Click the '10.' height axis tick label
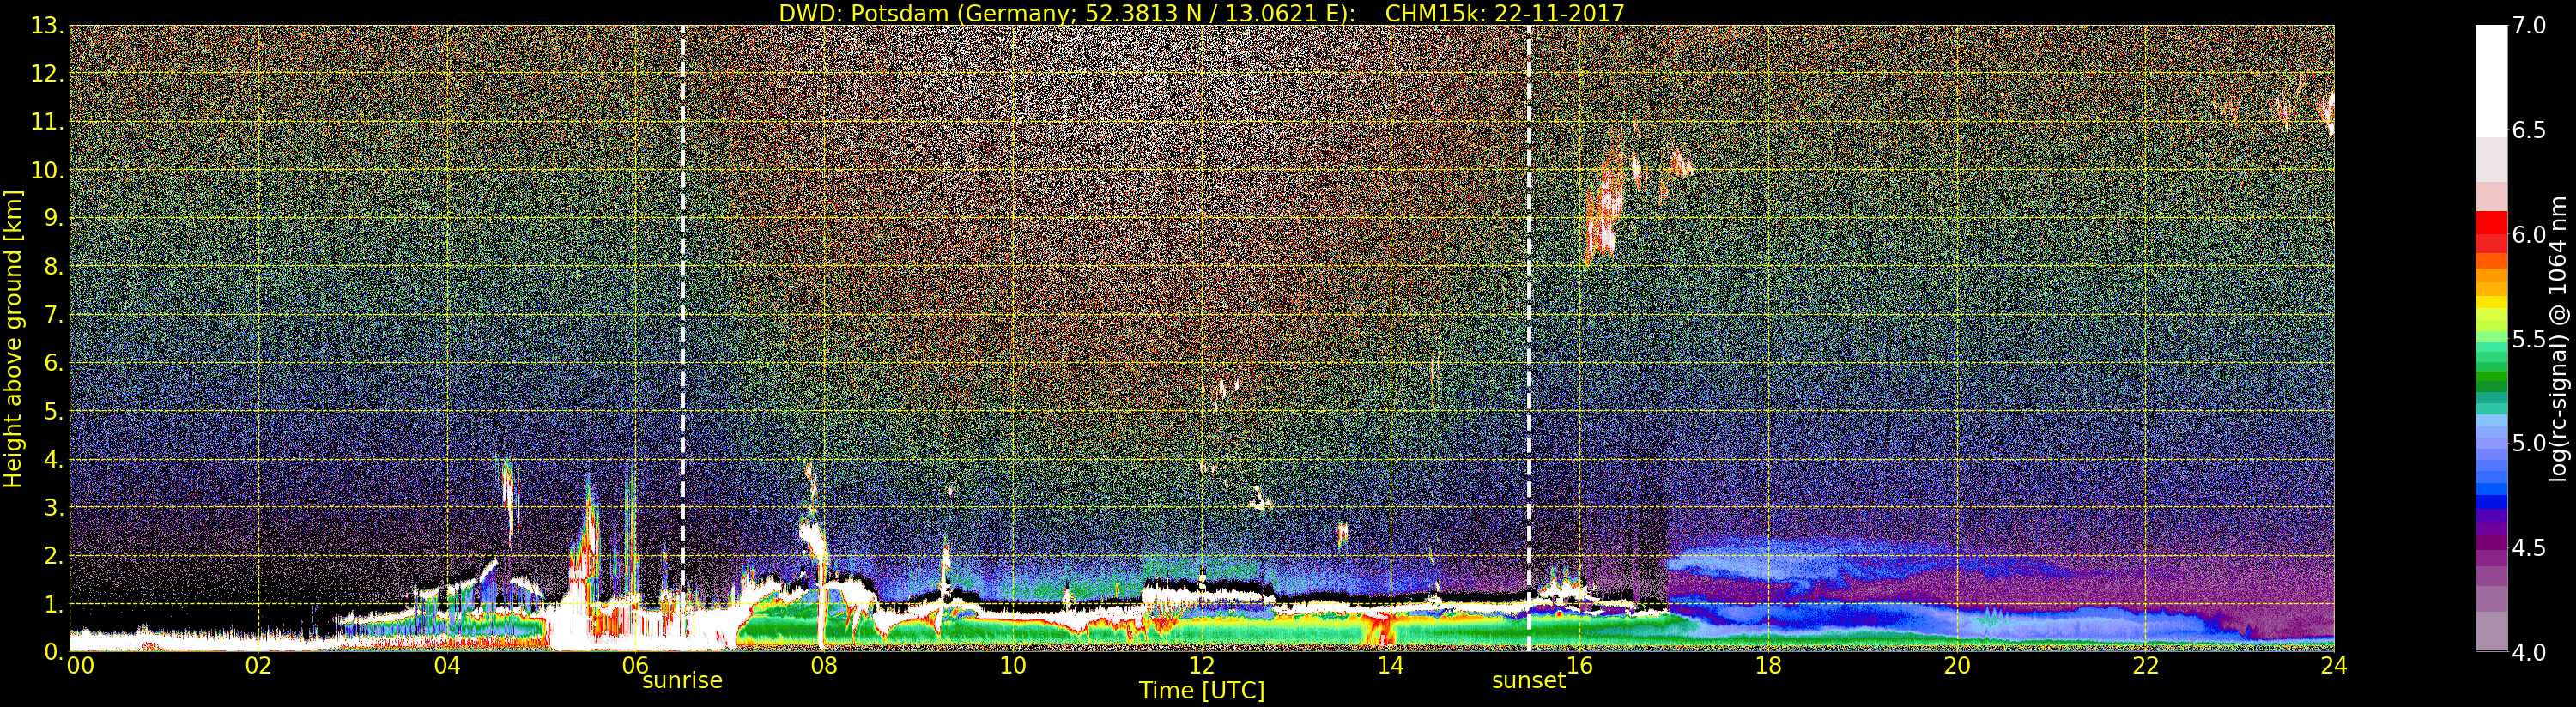This screenshot has width=2576, height=707. (x=47, y=170)
